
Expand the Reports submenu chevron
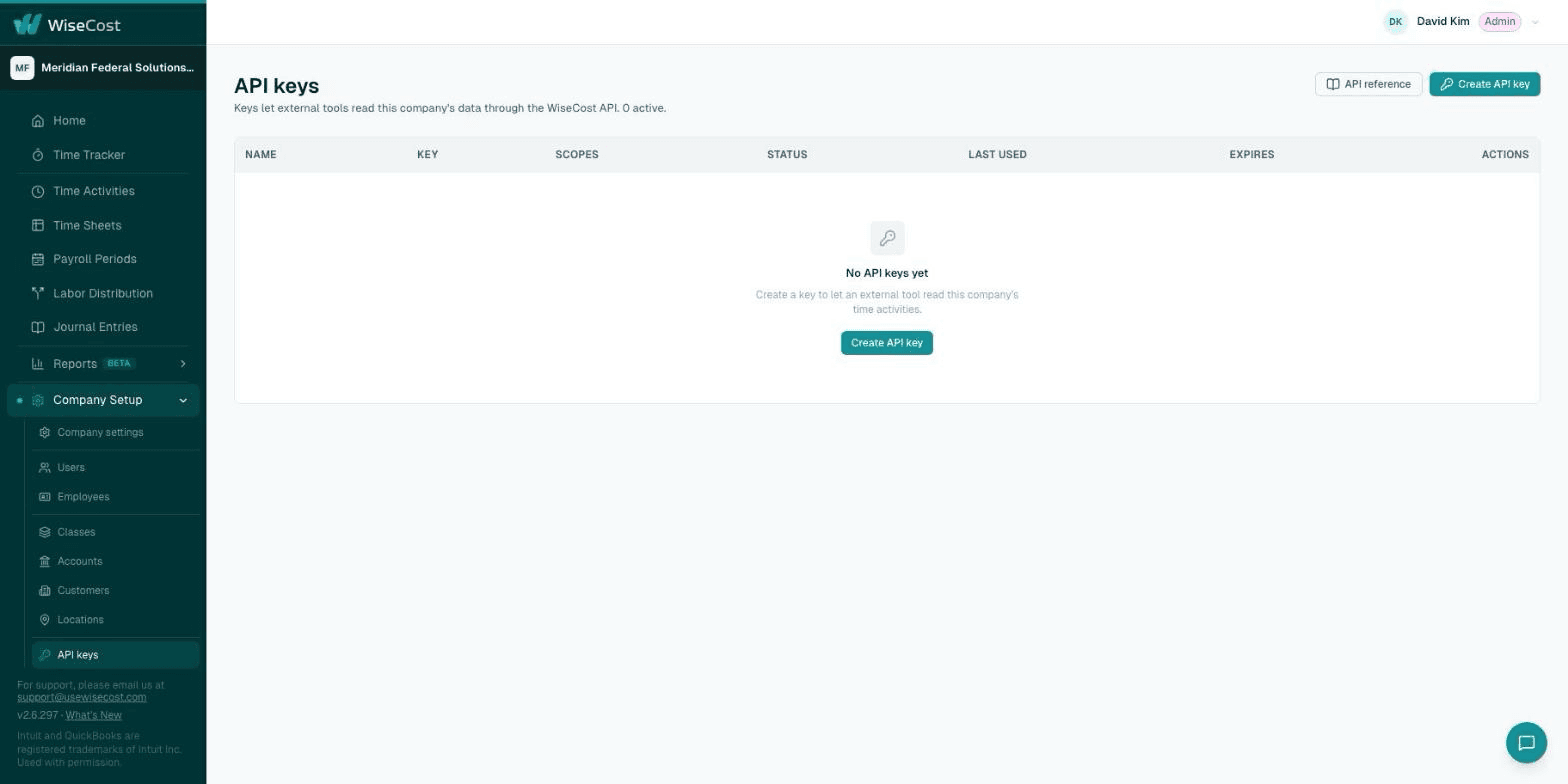[183, 364]
